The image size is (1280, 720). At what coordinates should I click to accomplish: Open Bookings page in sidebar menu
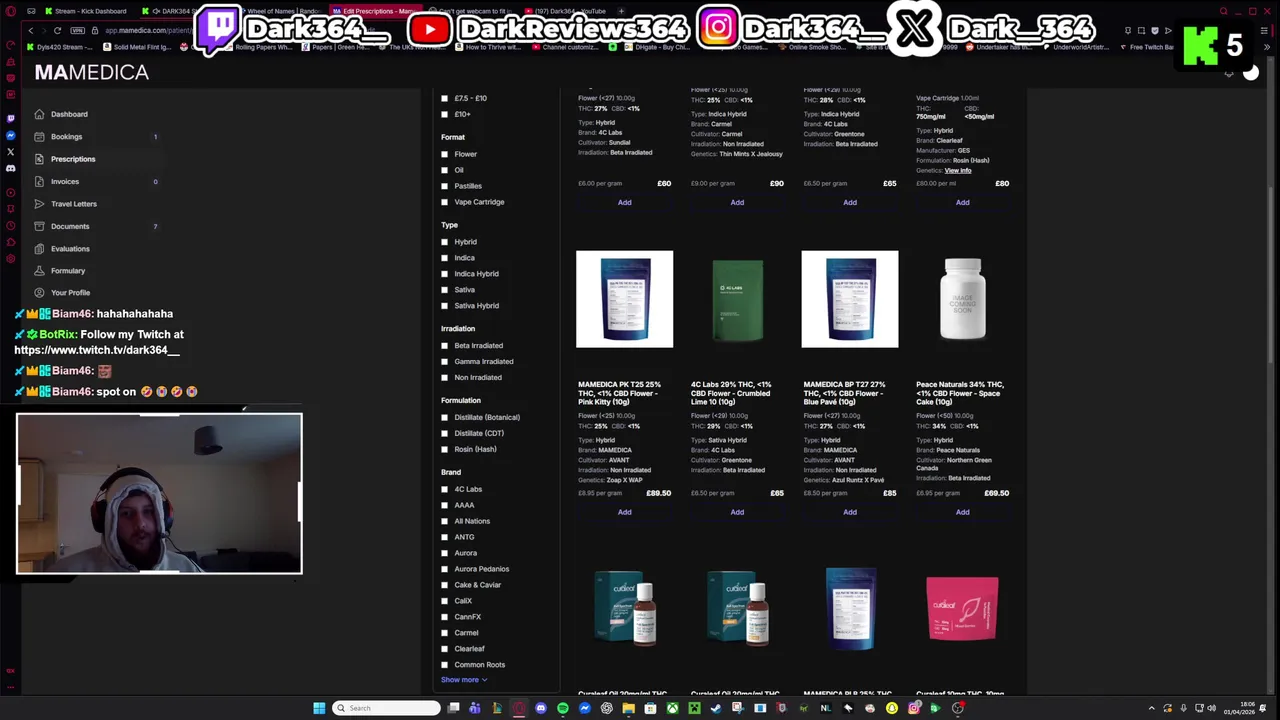[x=66, y=137]
